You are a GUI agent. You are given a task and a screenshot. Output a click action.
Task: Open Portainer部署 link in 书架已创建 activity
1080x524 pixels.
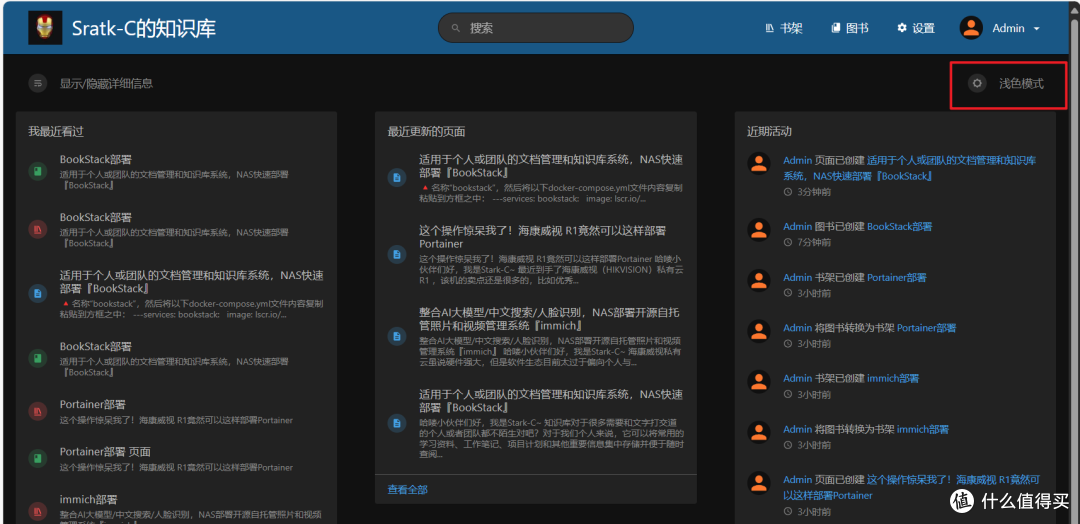[896, 277]
